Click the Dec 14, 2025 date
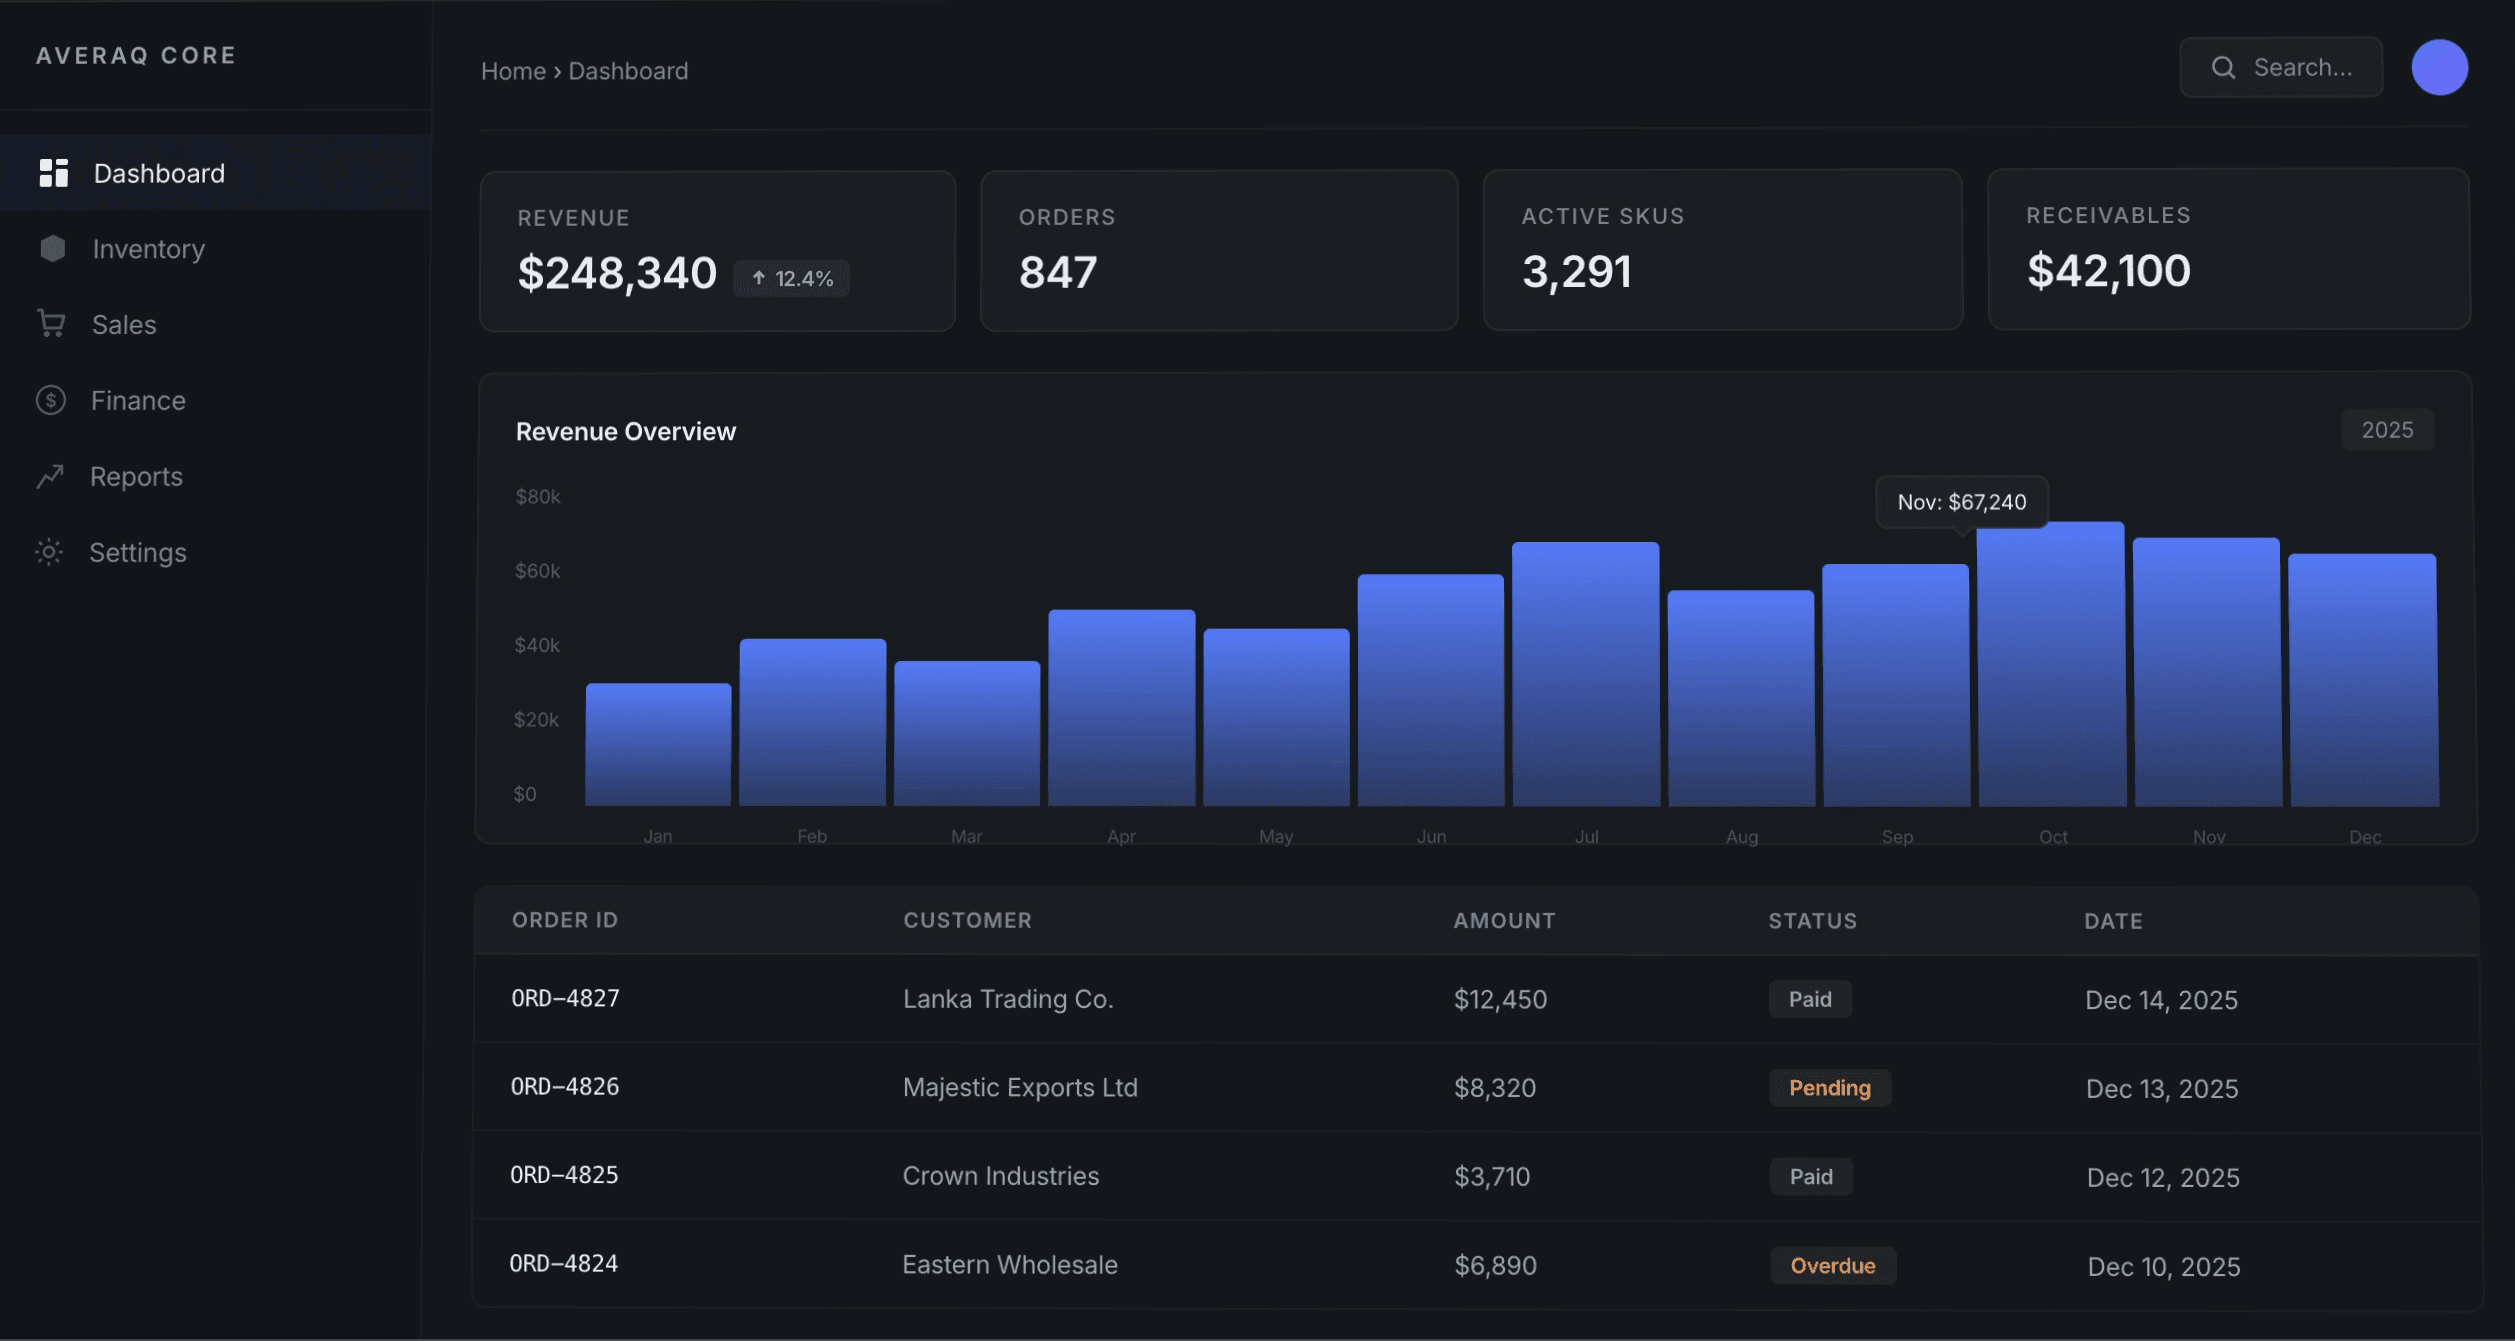This screenshot has width=2515, height=1341. 2161,1000
